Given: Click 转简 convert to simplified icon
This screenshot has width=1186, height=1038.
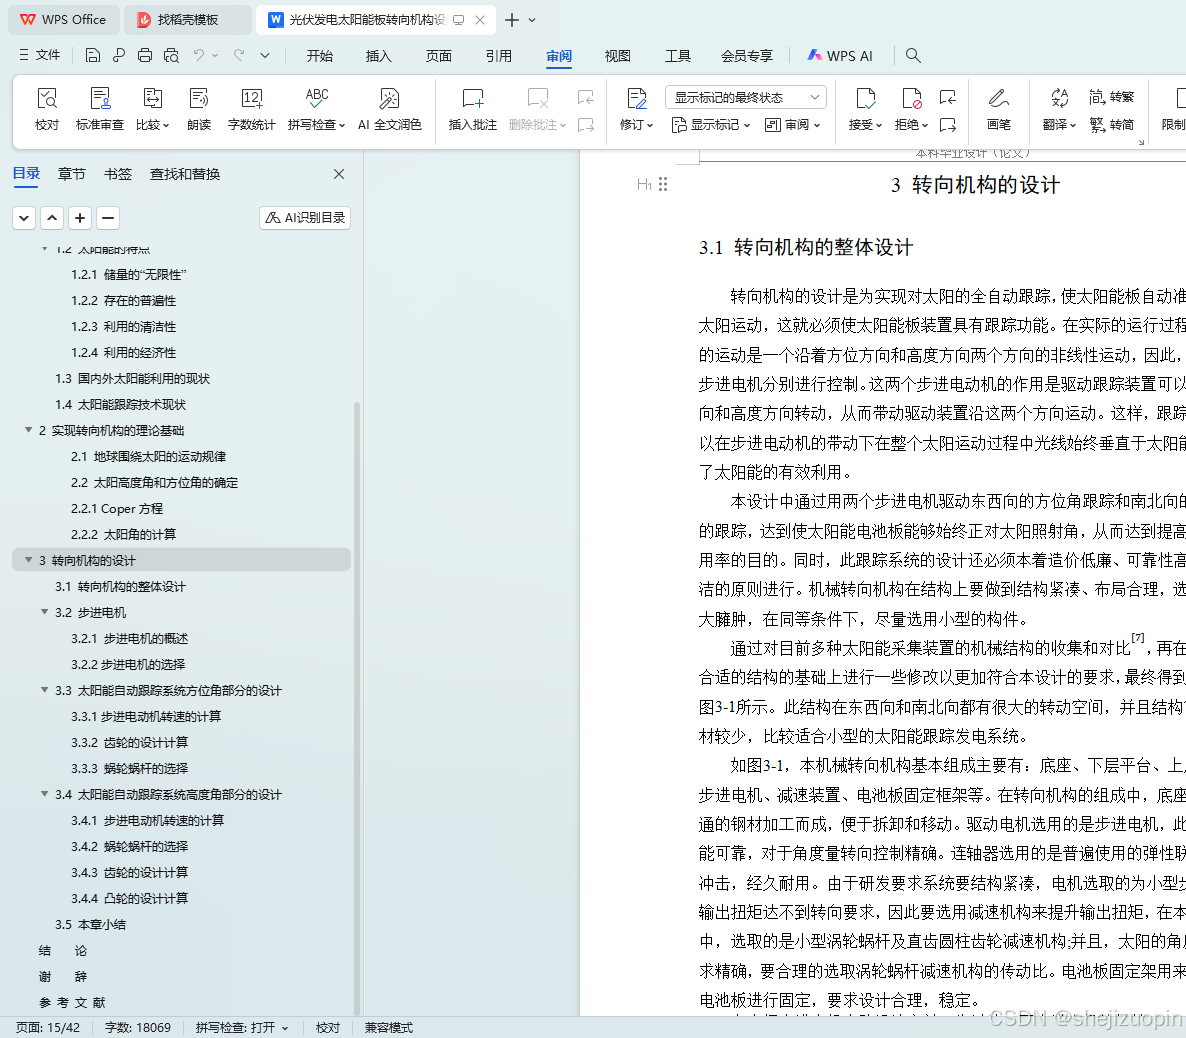Looking at the screenshot, I should tap(1112, 125).
